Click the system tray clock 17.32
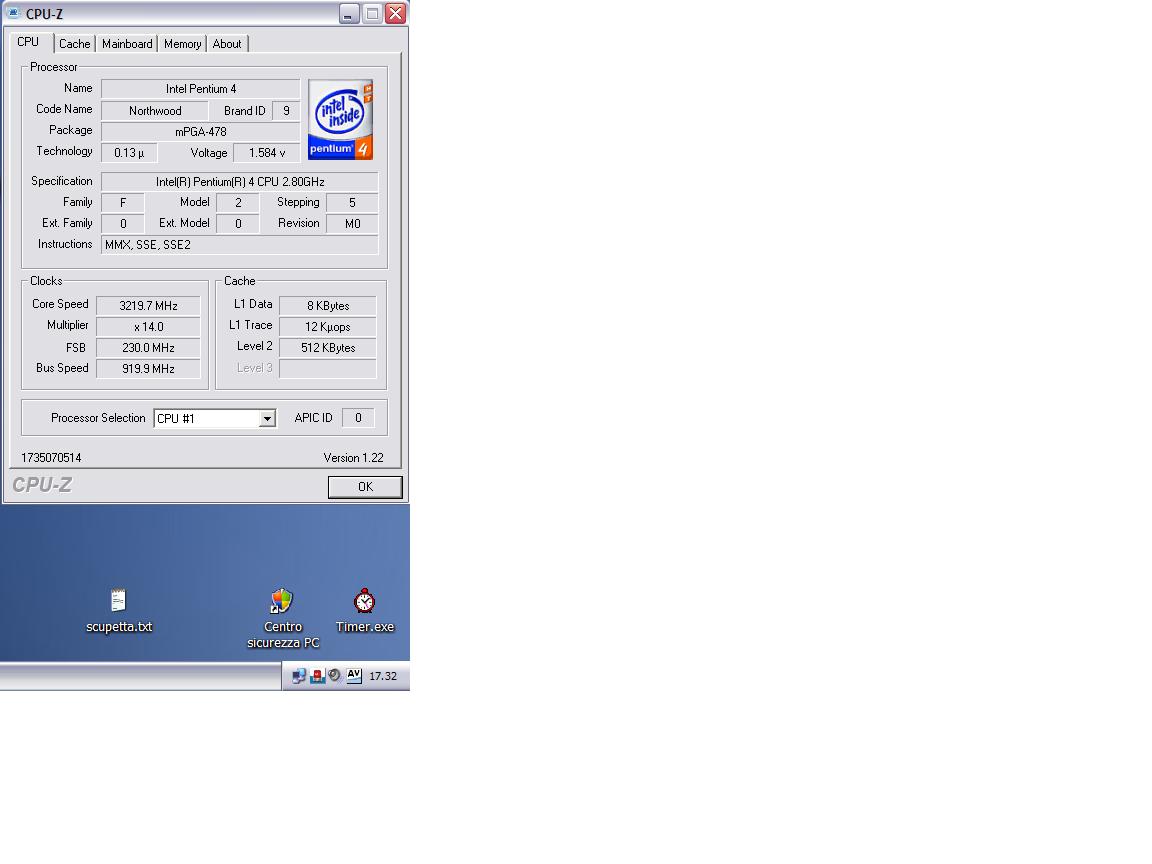Viewport: 1152px width, 864px height. point(383,676)
